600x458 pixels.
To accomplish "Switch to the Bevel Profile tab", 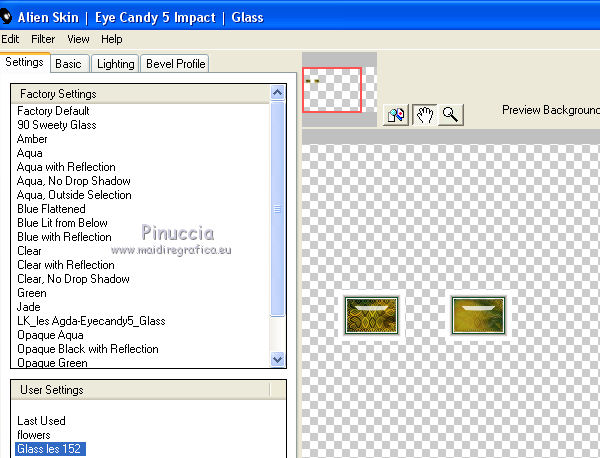I will tap(176, 64).
